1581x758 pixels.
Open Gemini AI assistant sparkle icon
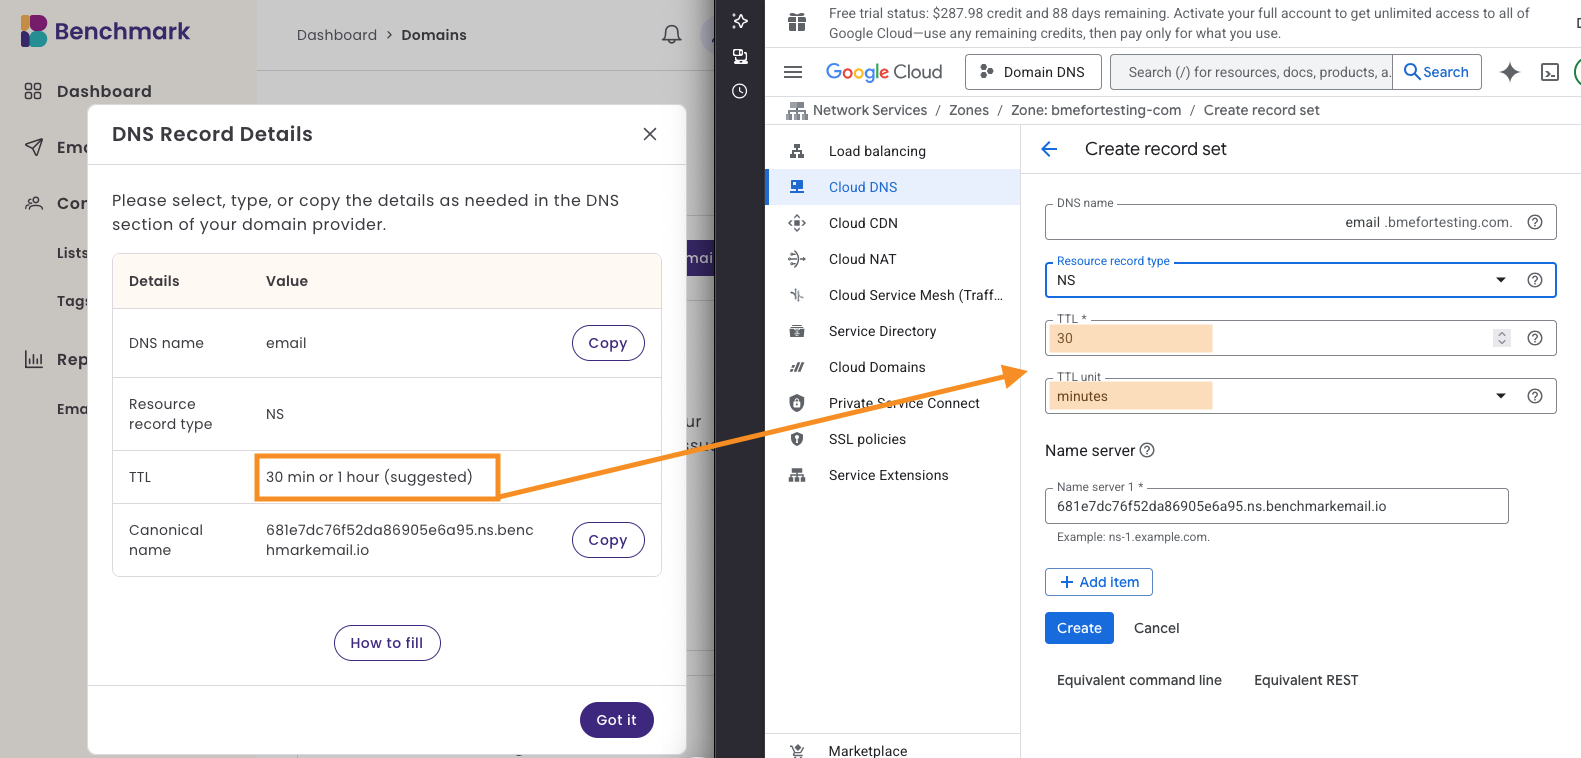[1510, 72]
